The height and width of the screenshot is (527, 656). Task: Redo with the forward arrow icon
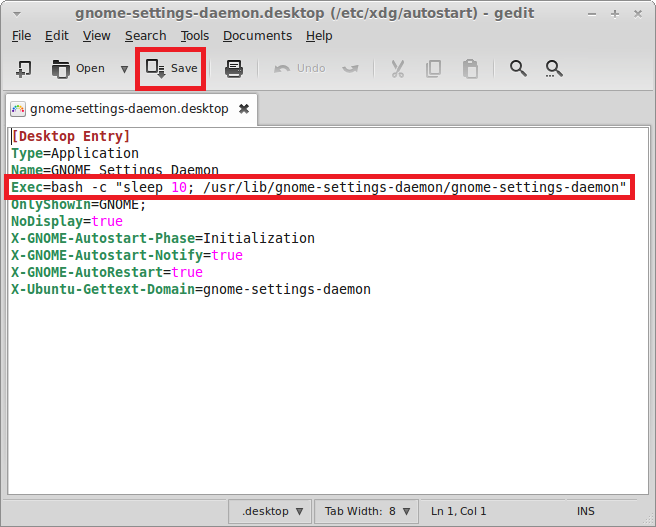[350, 69]
